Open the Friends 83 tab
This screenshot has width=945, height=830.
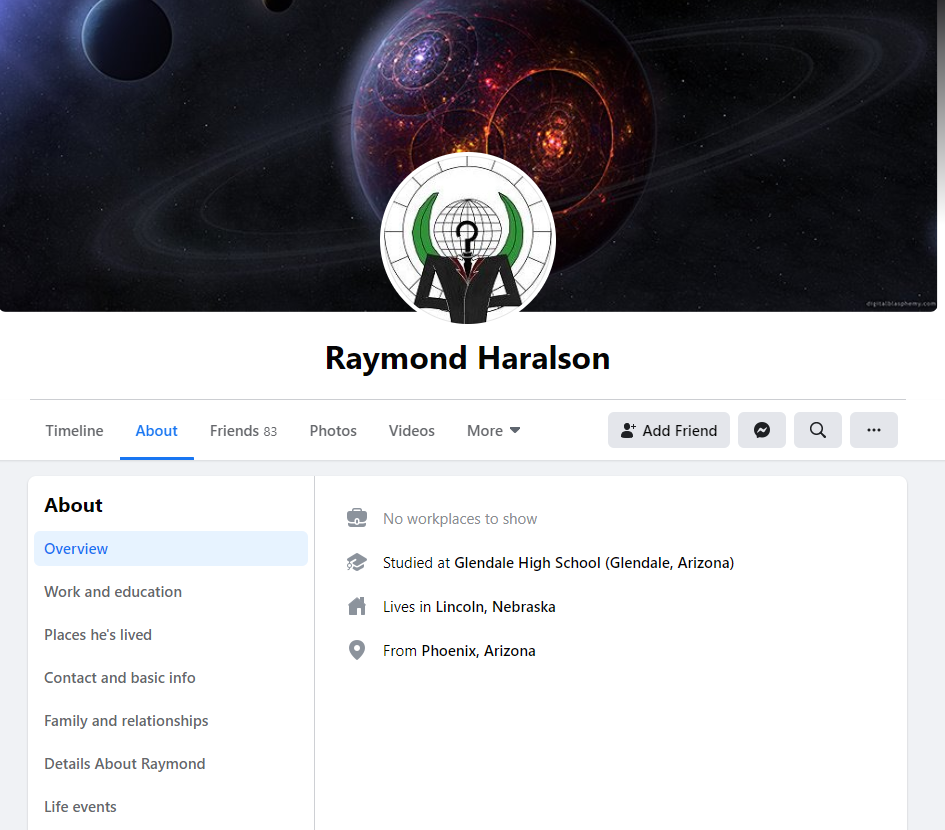pyautogui.click(x=243, y=430)
